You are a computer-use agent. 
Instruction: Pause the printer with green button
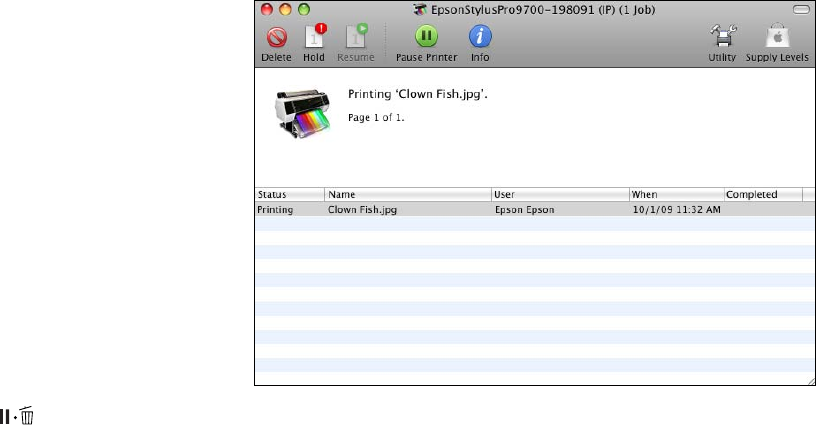(x=426, y=36)
